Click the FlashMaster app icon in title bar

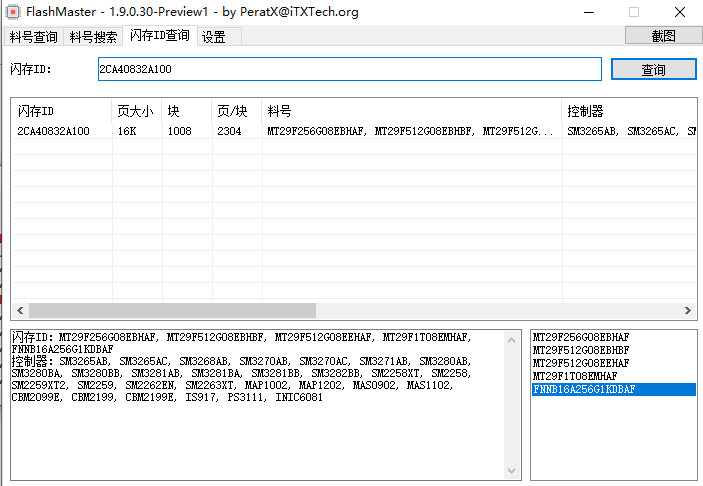[13, 12]
